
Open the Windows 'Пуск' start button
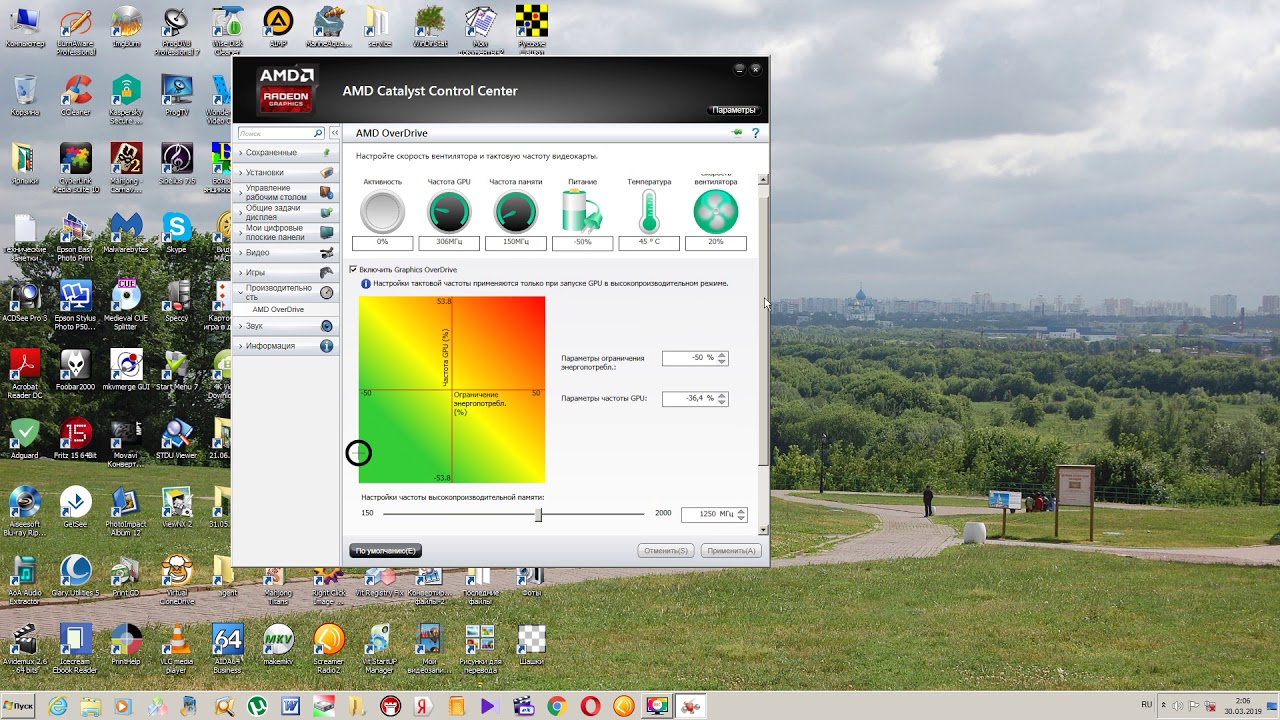tap(18, 706)
